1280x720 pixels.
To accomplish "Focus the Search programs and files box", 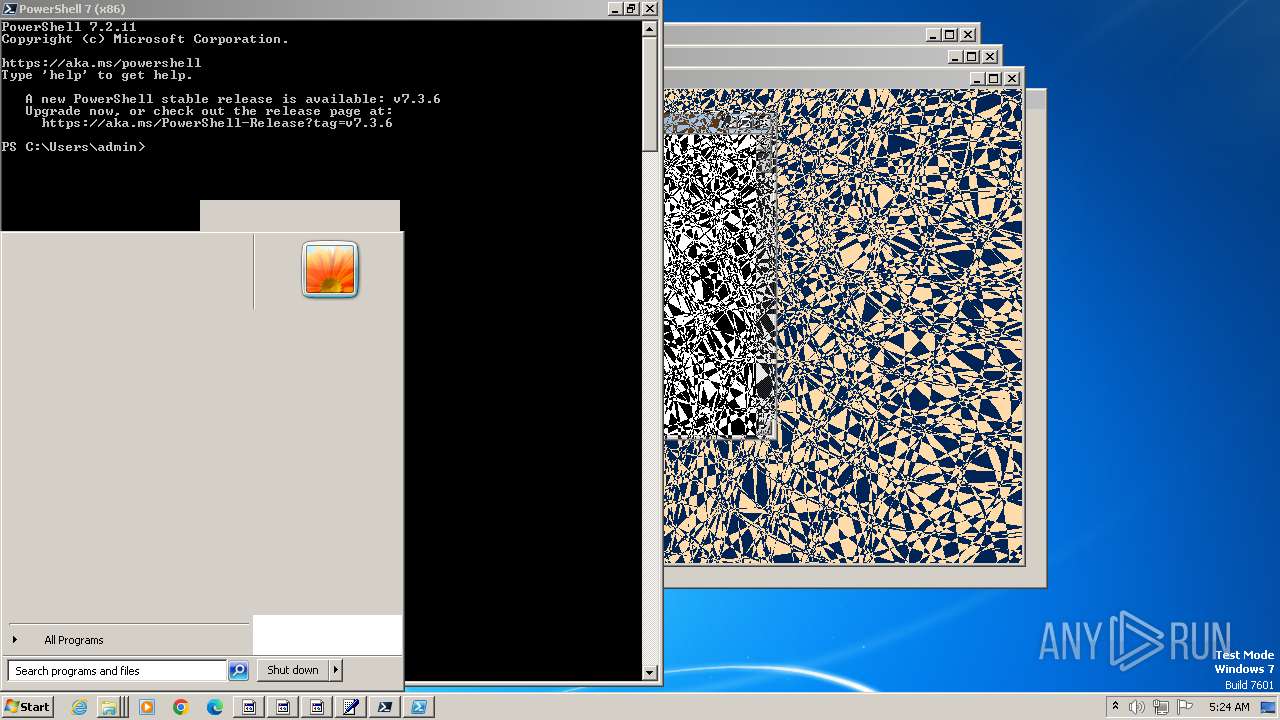I will [117, 671].
